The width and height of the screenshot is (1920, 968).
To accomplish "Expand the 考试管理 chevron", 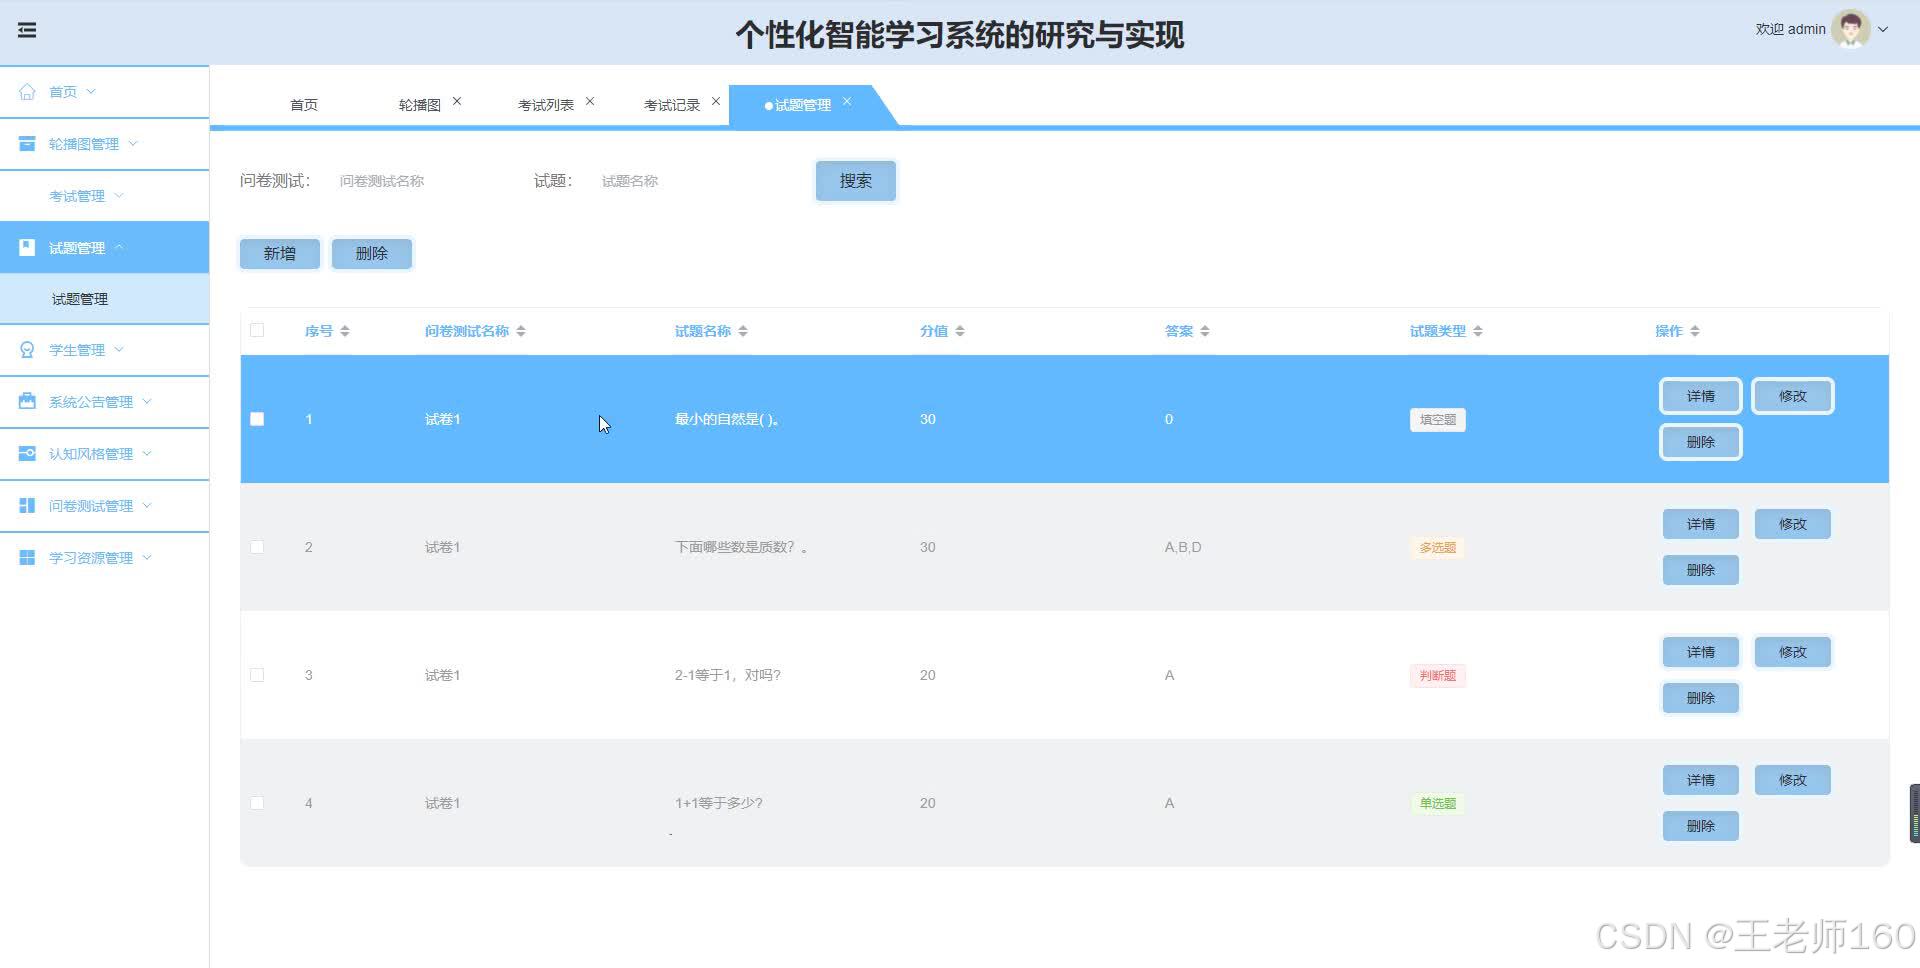I will pos(119,195).
